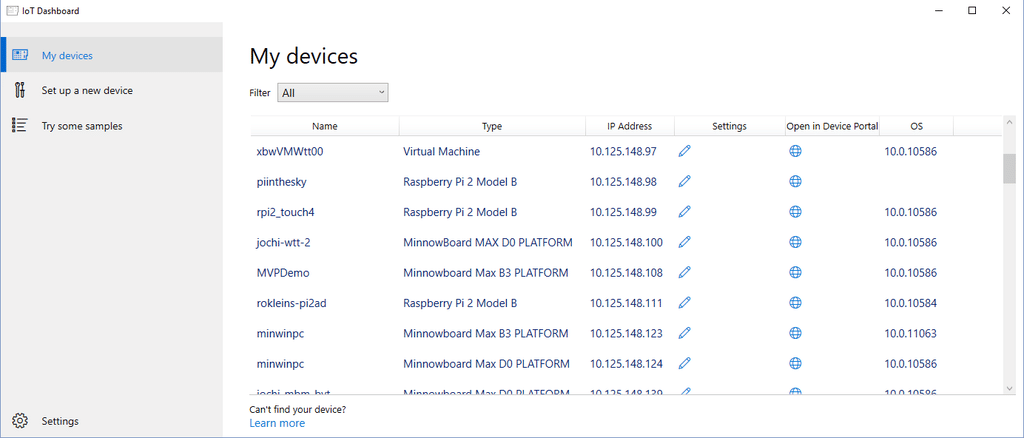Screen dimensions: 1024x438
Task: Click IP address 10.125.148.97
Action: (x=623, y=151)
